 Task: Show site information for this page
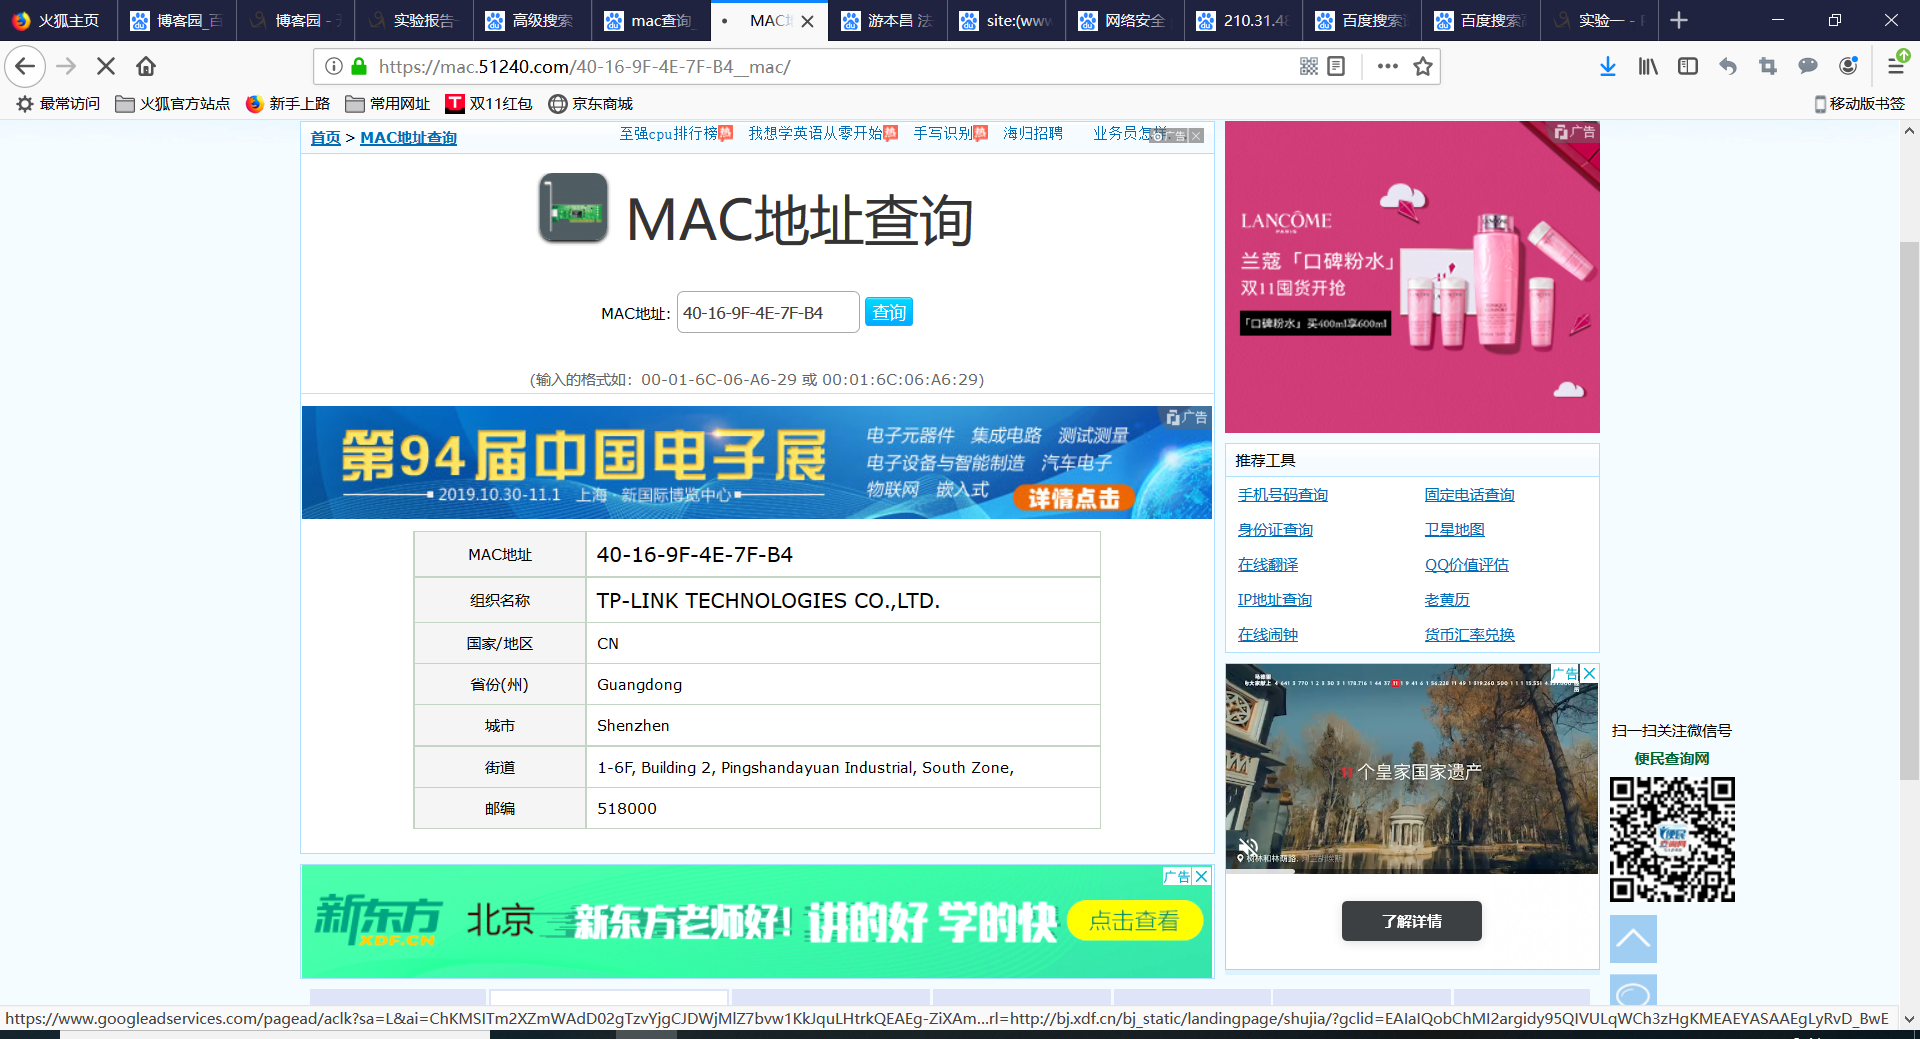coord(334,67)
